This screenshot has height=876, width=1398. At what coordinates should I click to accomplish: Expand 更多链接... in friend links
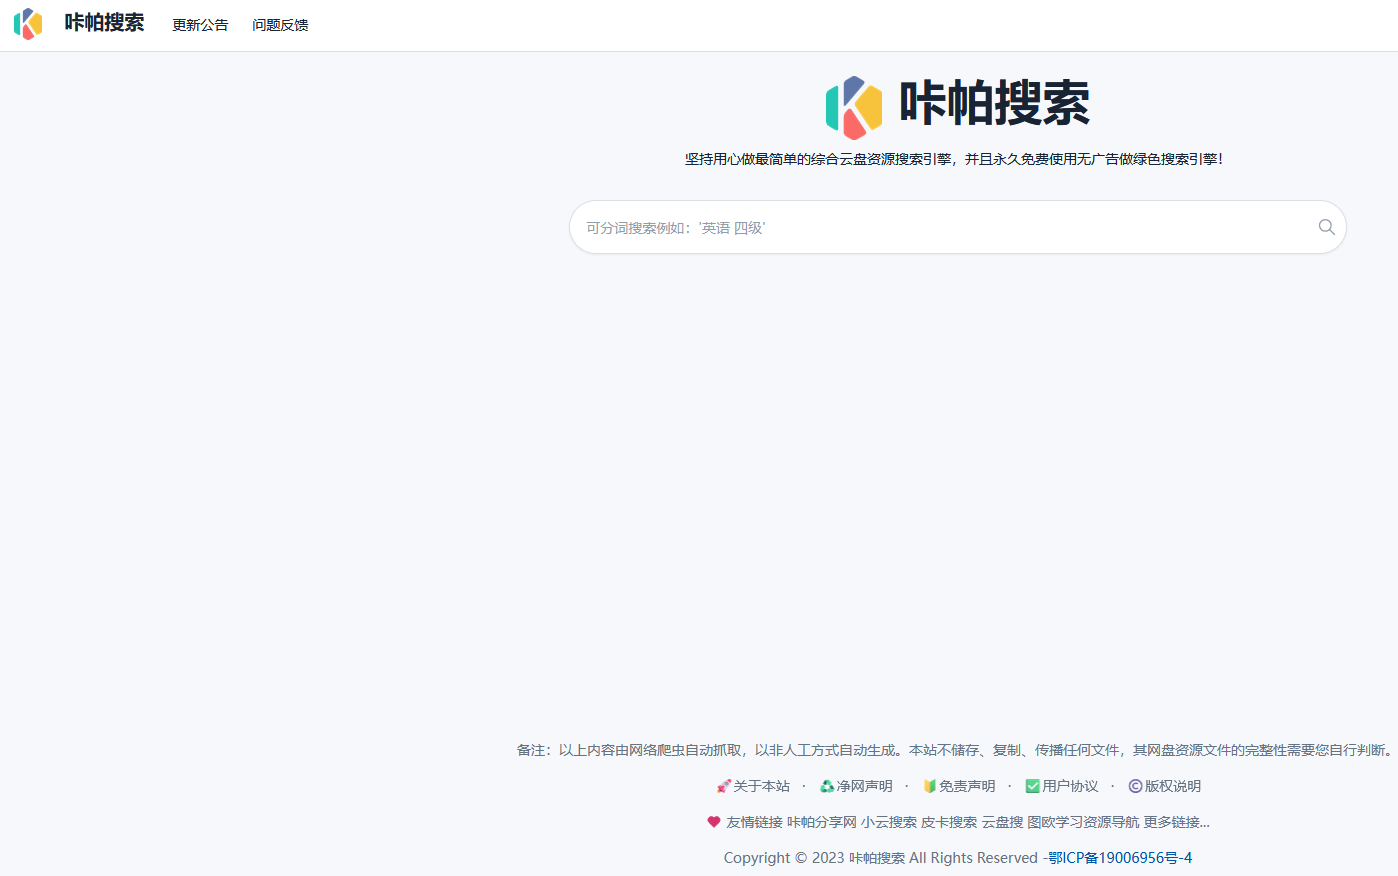1176,822
